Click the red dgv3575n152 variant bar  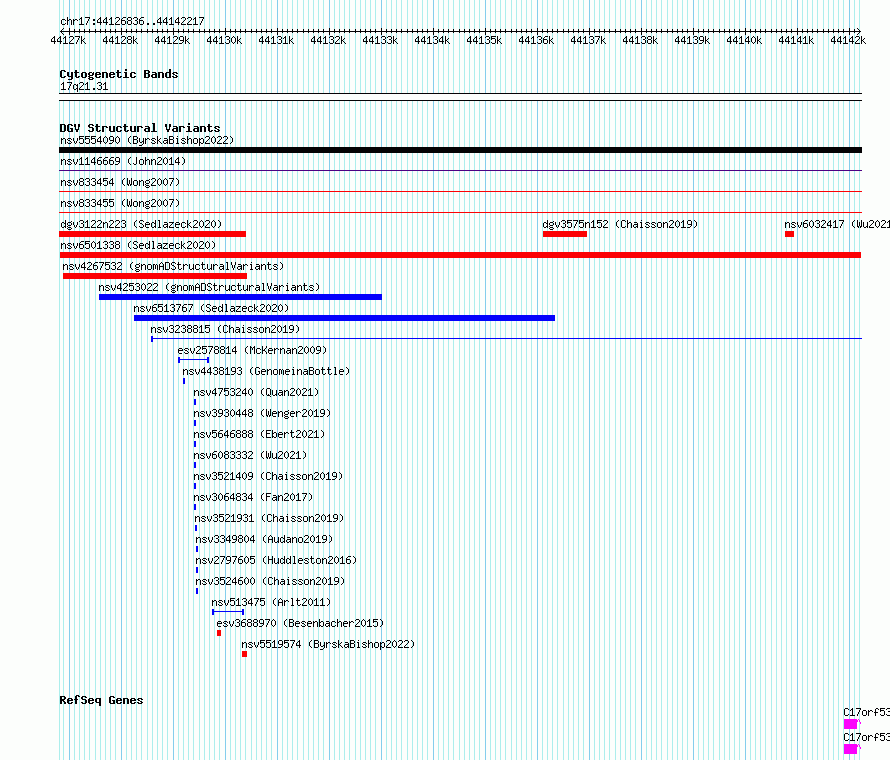pyautogui.click(x=565, y=234)
